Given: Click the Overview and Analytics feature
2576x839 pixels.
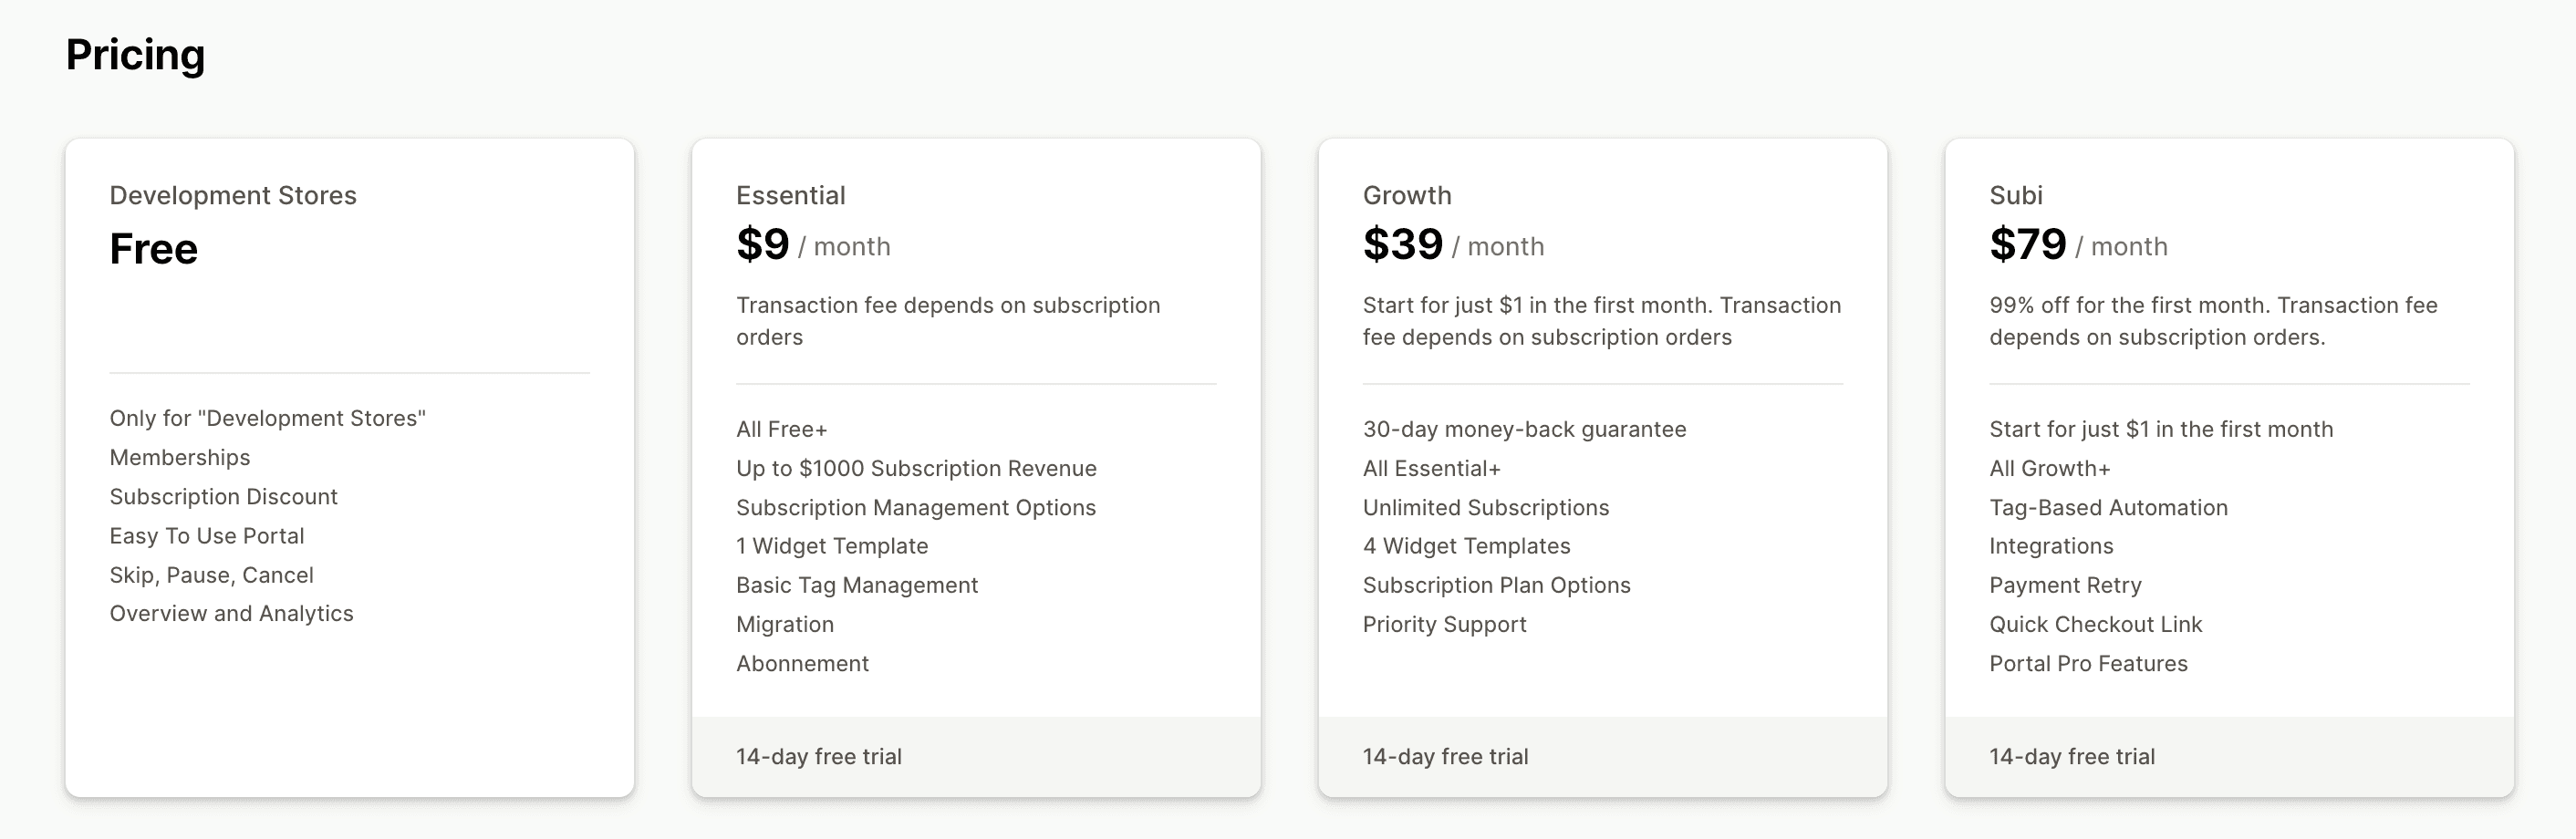Looking at the screenshot, I should pyautogui.click(x=231, y=613).
